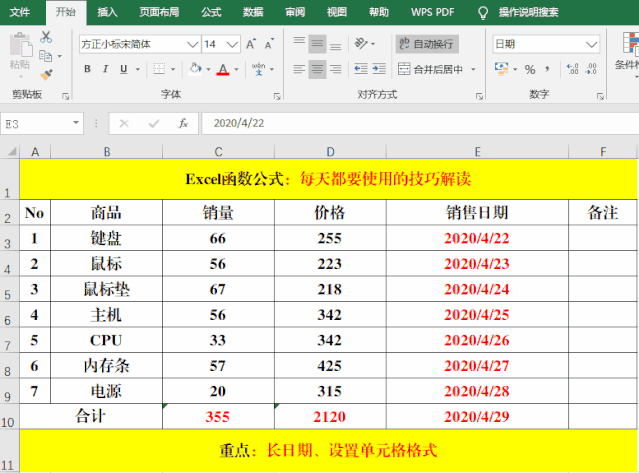Viewport: 639px width, 473px height.
Task: Apply Percent Style number format
Action: click(x=529, y=69)
